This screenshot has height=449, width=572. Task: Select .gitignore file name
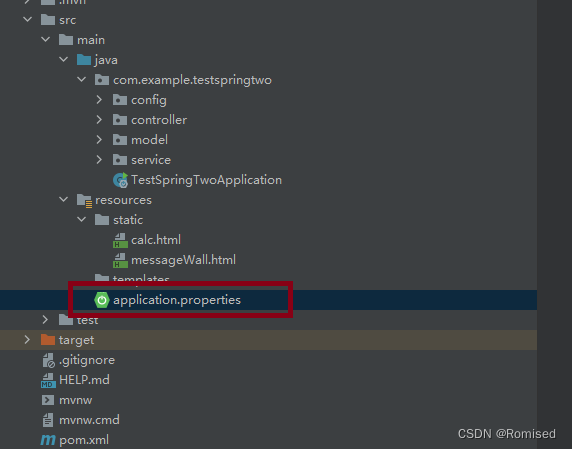click(87, 360)
